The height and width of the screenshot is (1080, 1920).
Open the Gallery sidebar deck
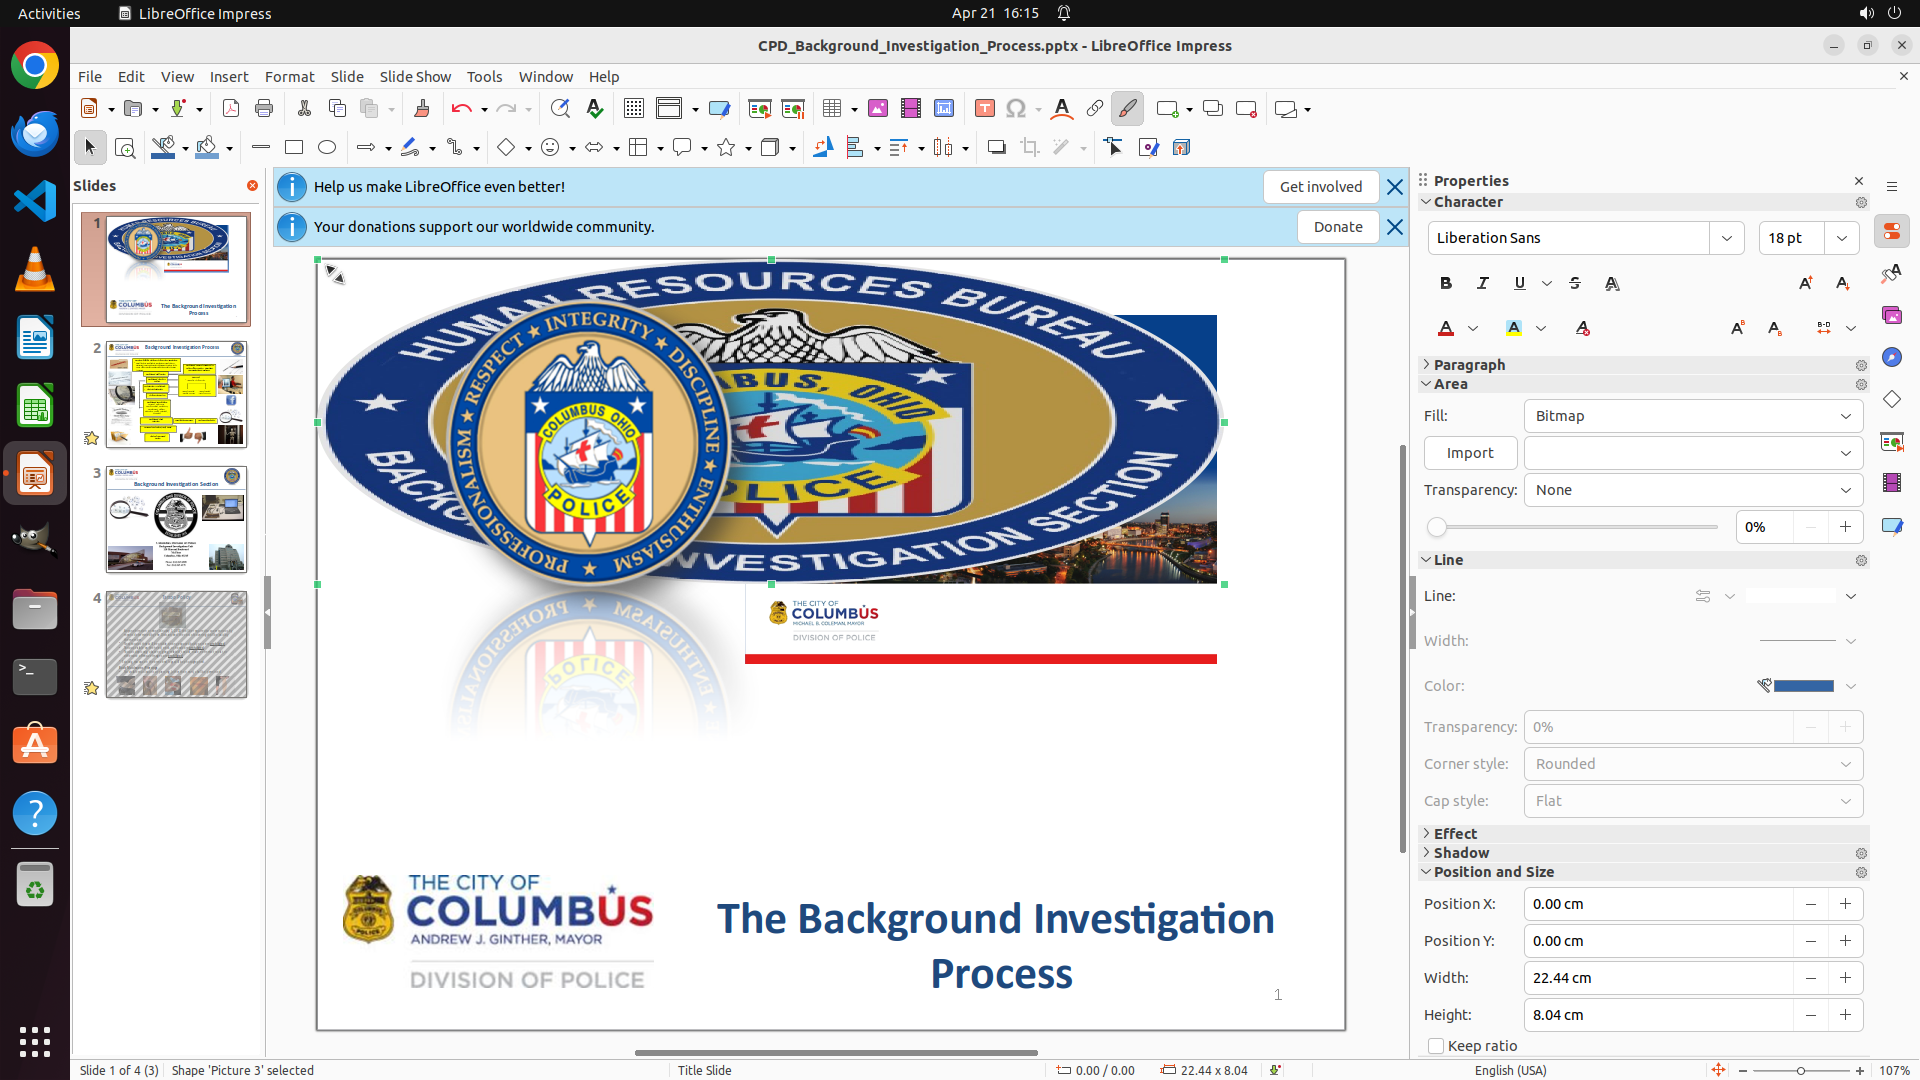pyautogui.click(x=1891, y=315)
